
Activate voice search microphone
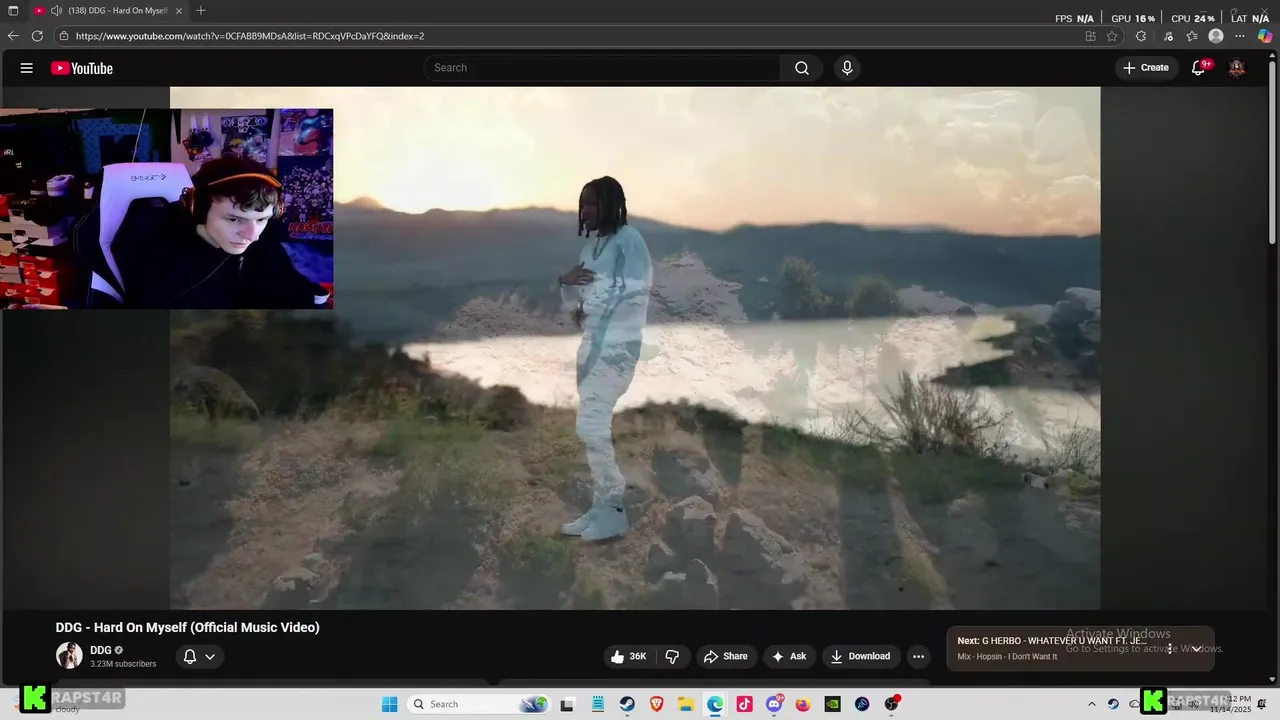847,68
